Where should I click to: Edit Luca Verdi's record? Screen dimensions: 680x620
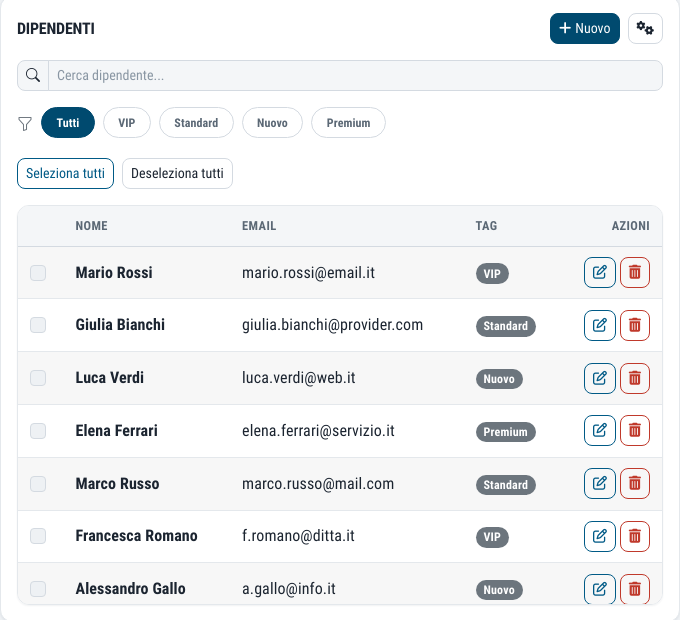[599, 378]
